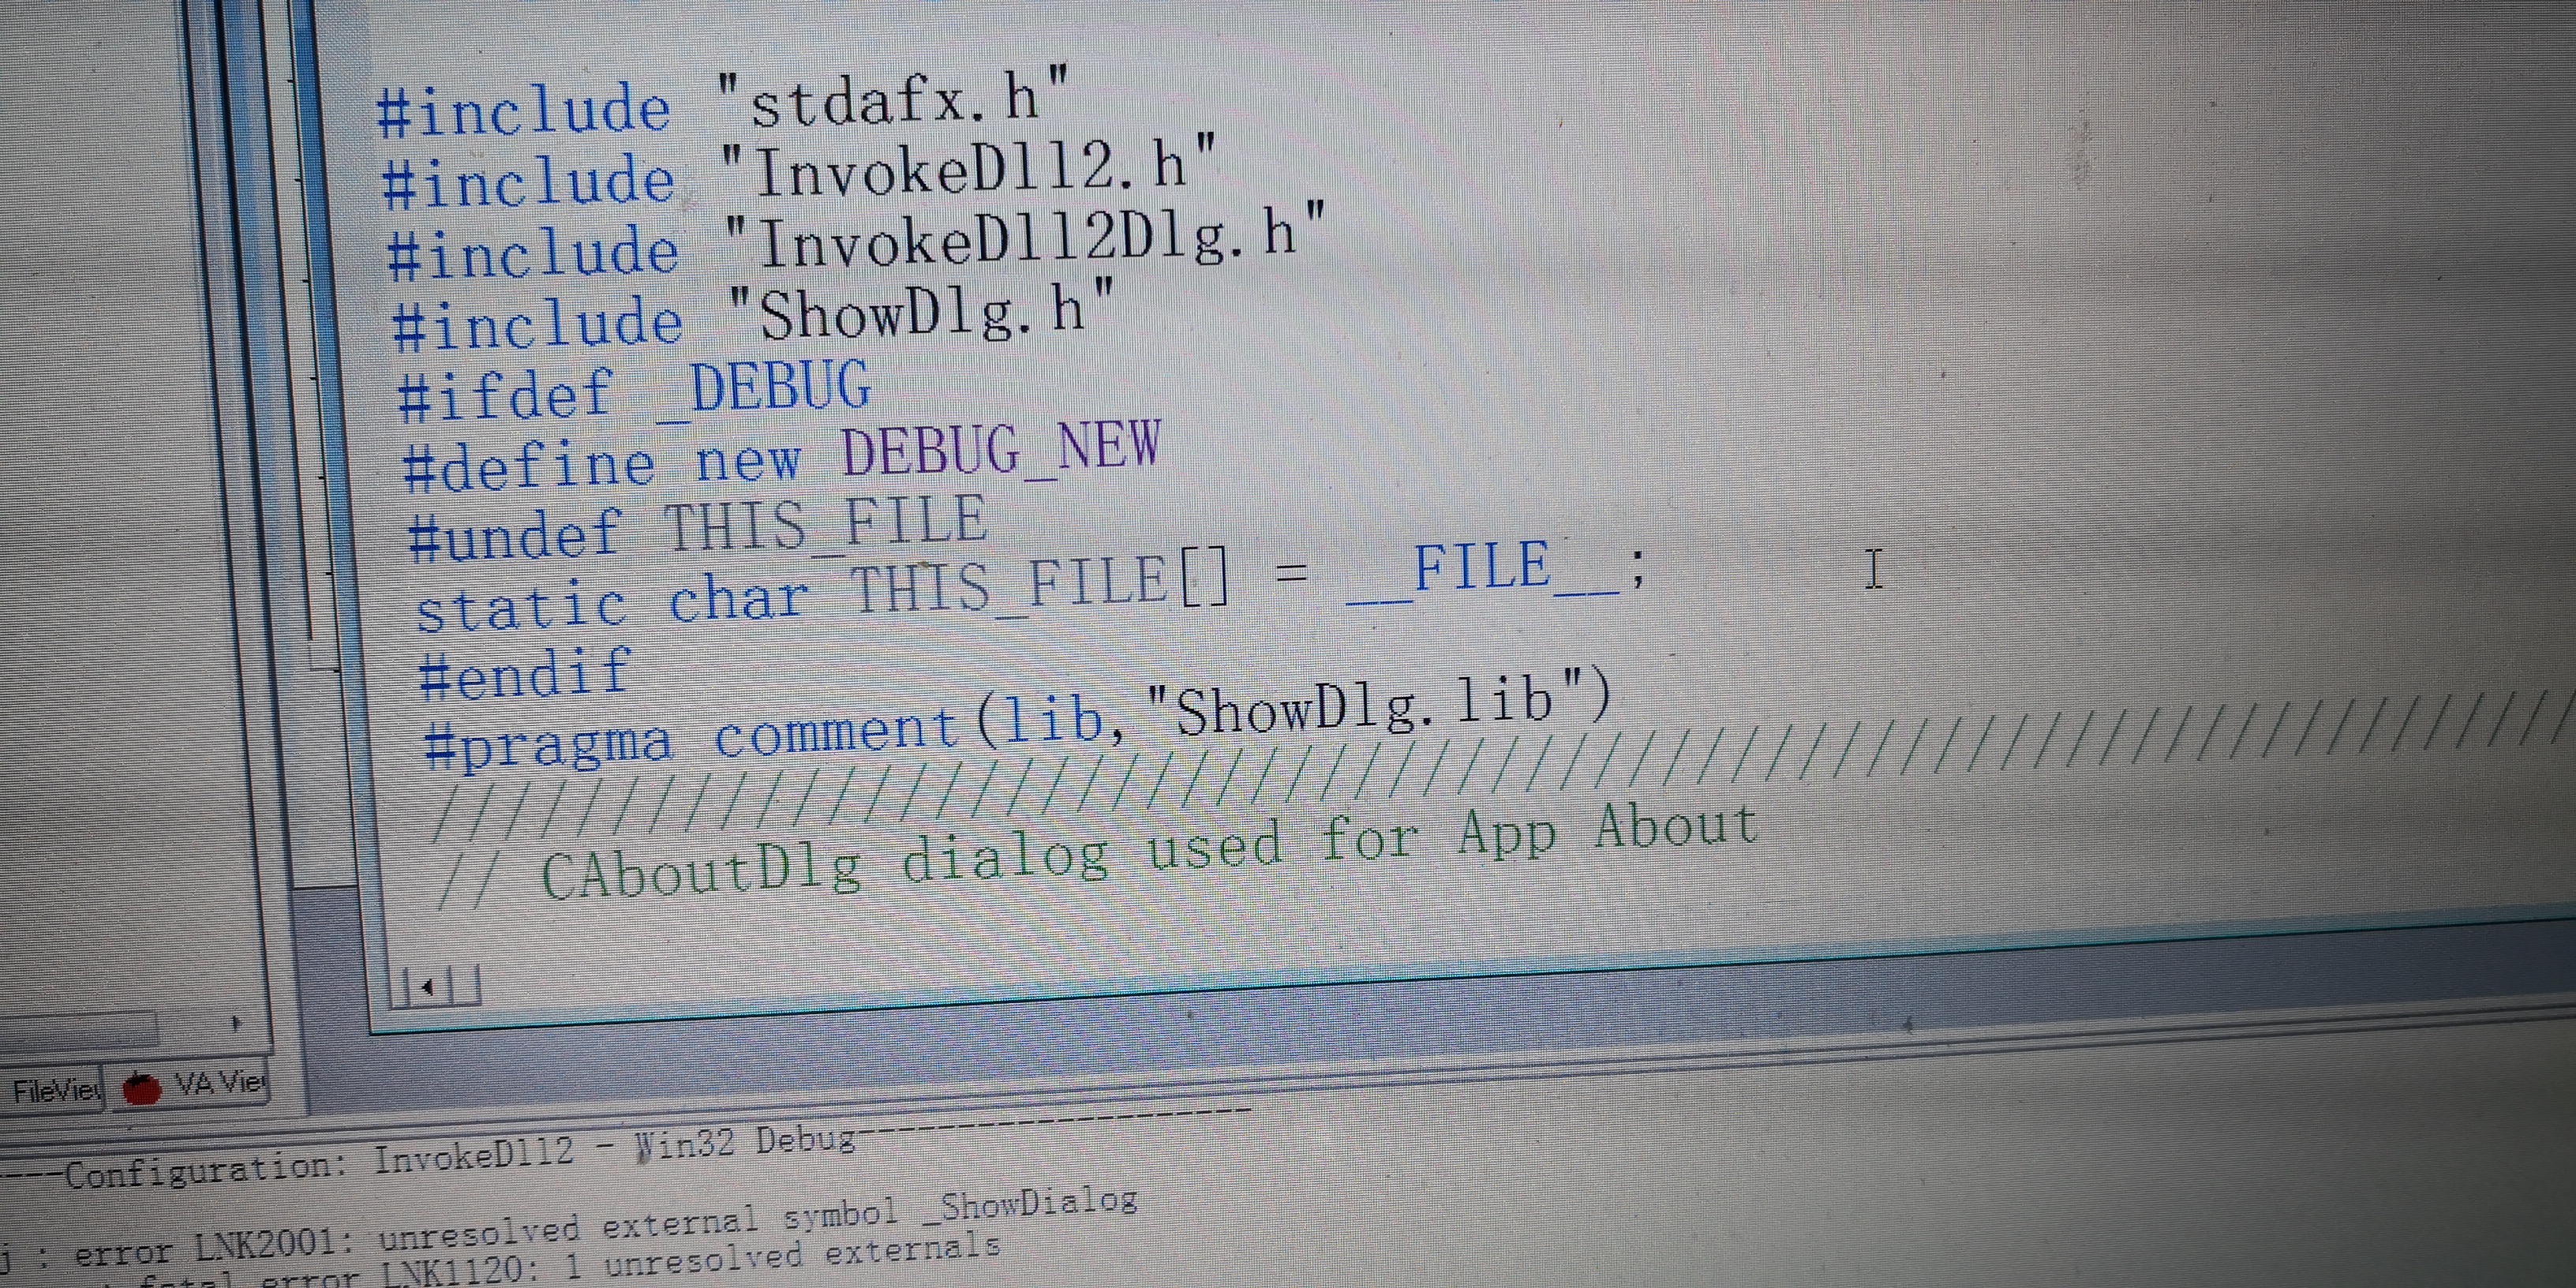Click the workspace pane's right scroll arrow
Screen dimensions: 2576x1288
pos(236,1023)
